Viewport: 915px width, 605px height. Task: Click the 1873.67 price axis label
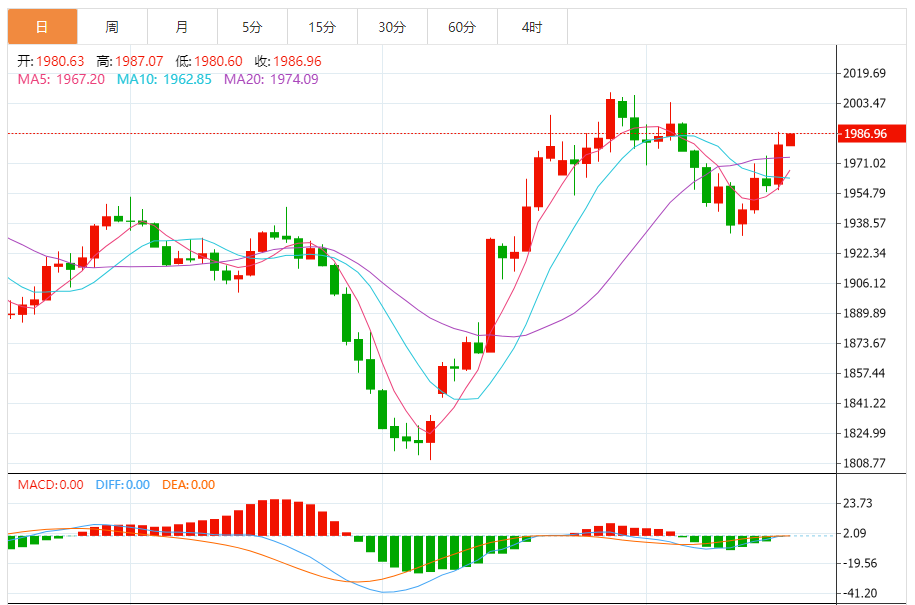[864, 343]
